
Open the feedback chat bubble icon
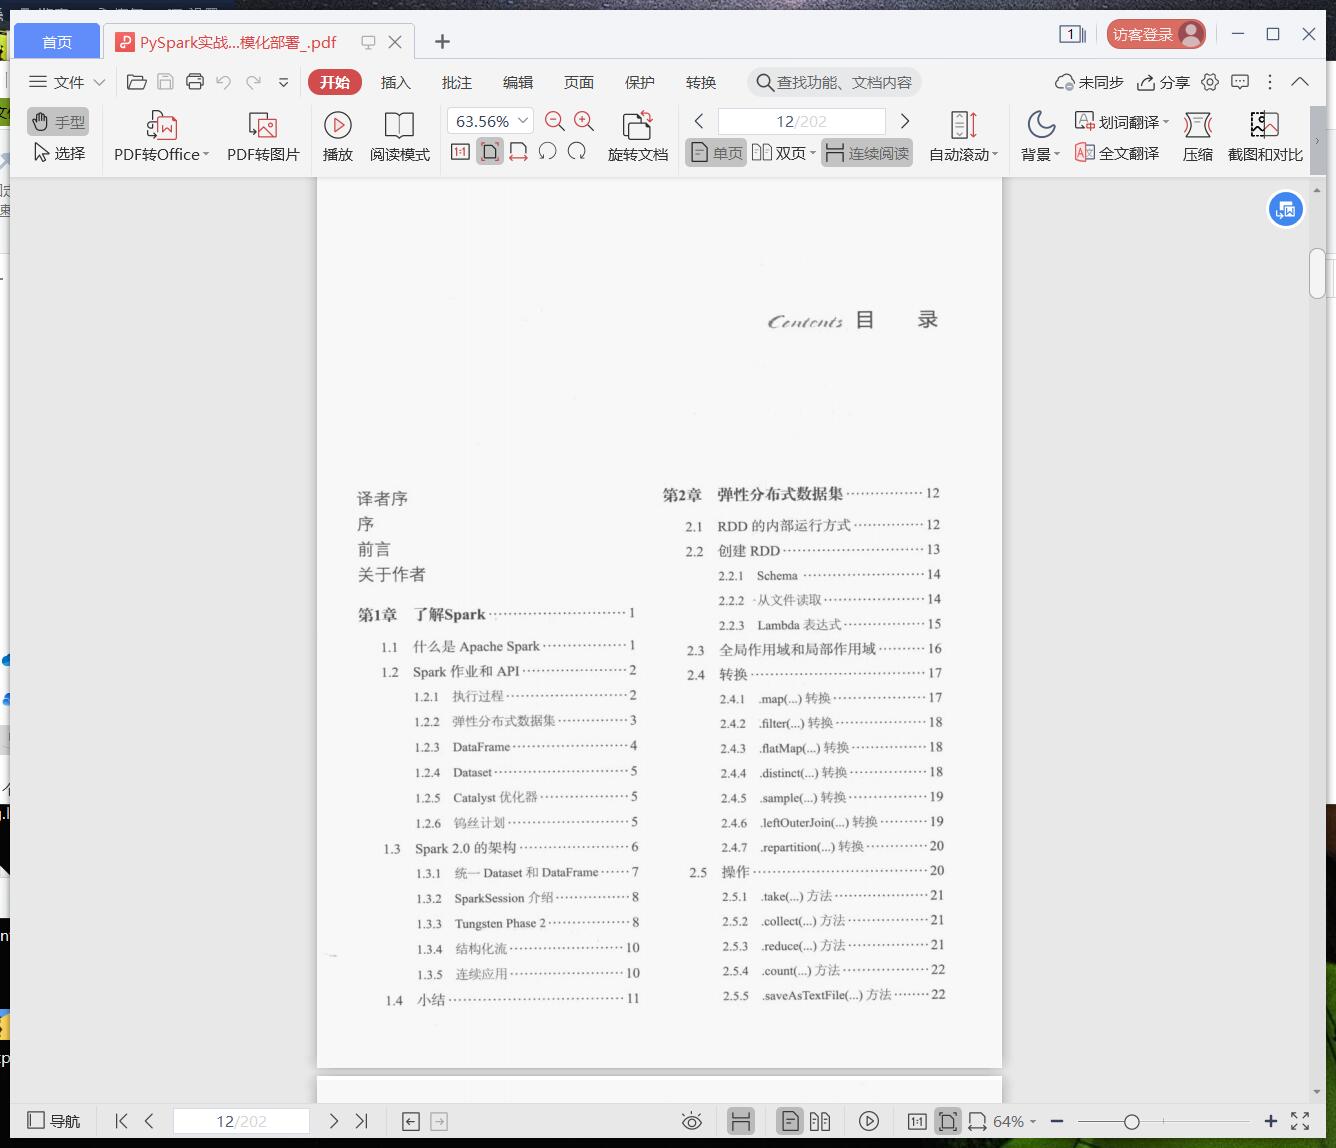coord(1240,82)
